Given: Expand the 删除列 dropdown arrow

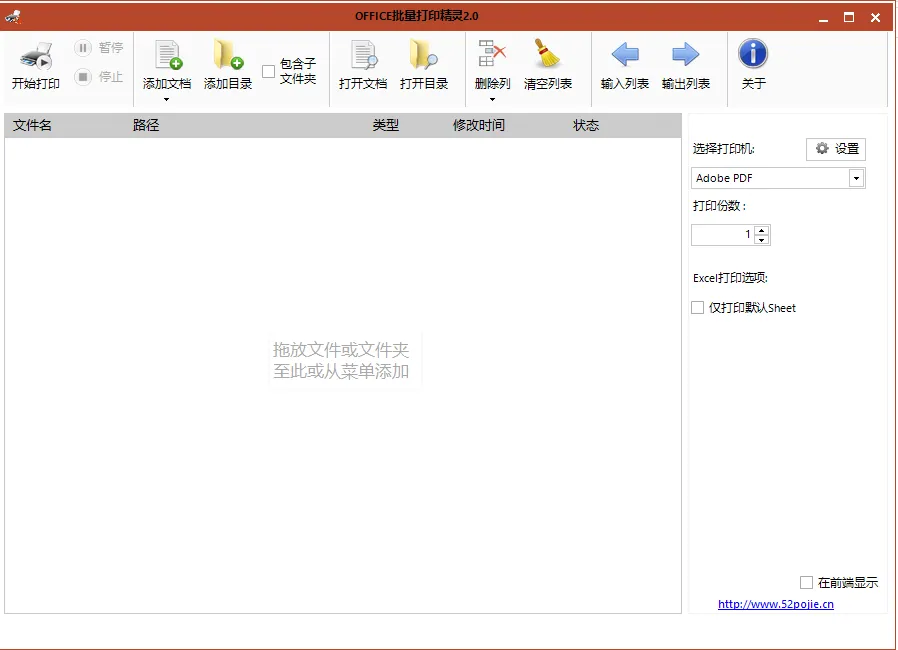Looking at the screenshot, I should 492,100.
